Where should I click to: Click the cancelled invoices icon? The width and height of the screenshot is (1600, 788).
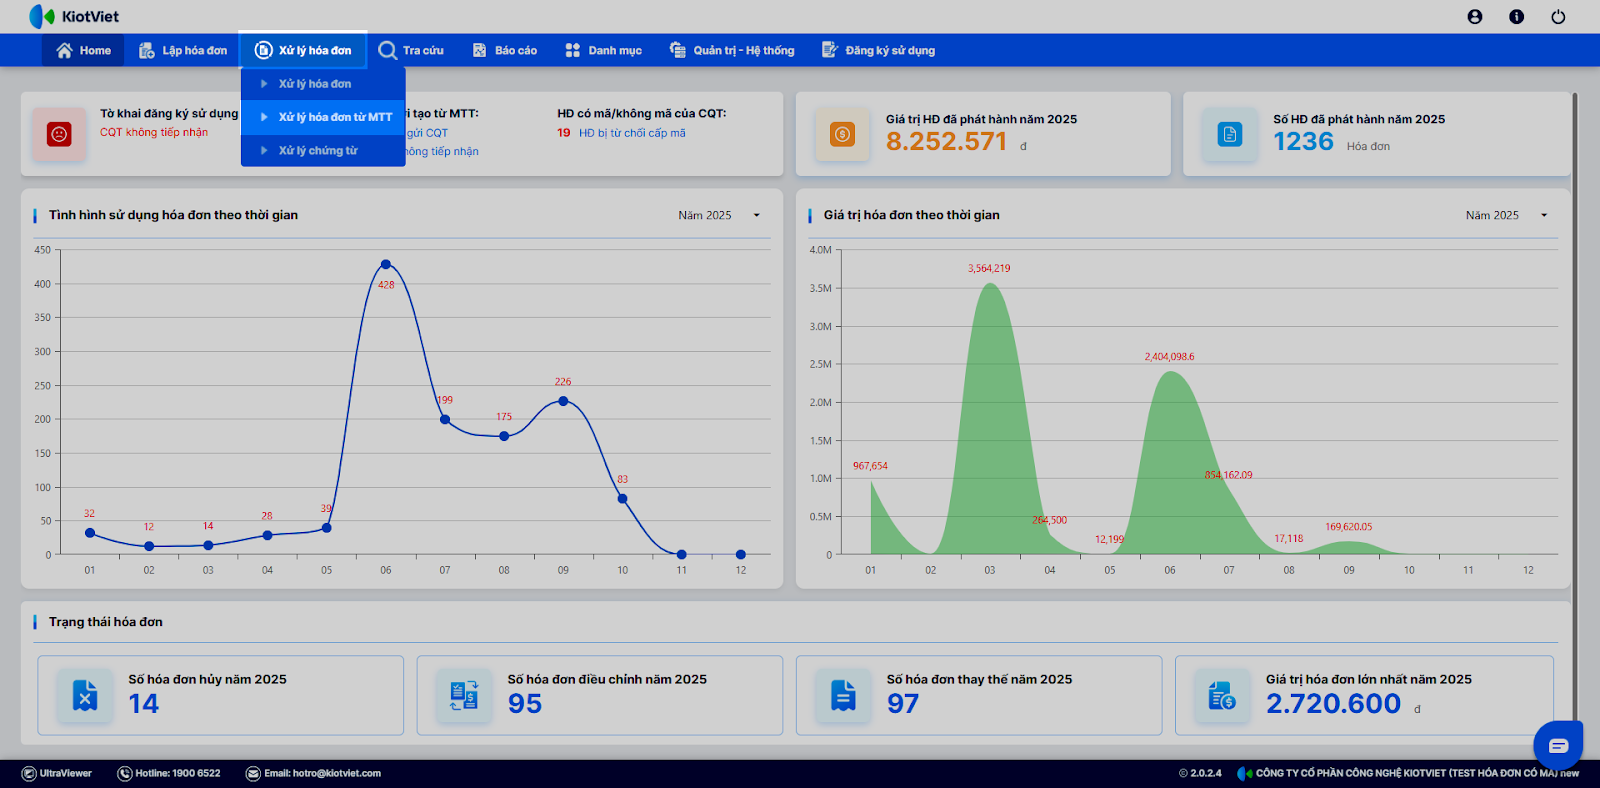[x=85, y=695]
